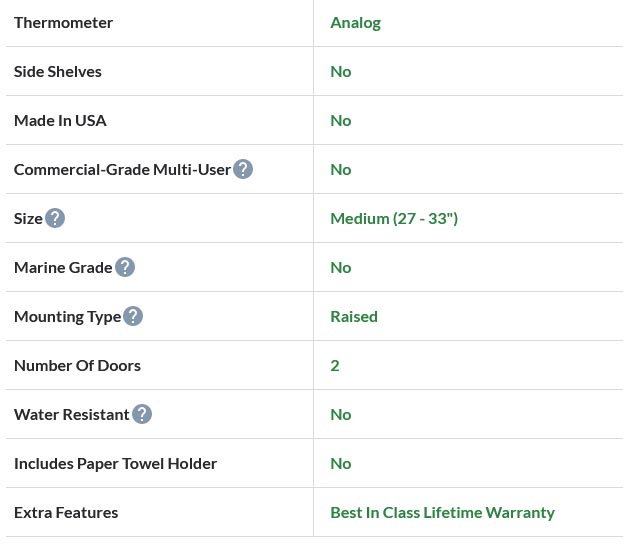Select the Medium (27 - 33") size link
Viewport: 630px width, 550px height.
(394, 218)
